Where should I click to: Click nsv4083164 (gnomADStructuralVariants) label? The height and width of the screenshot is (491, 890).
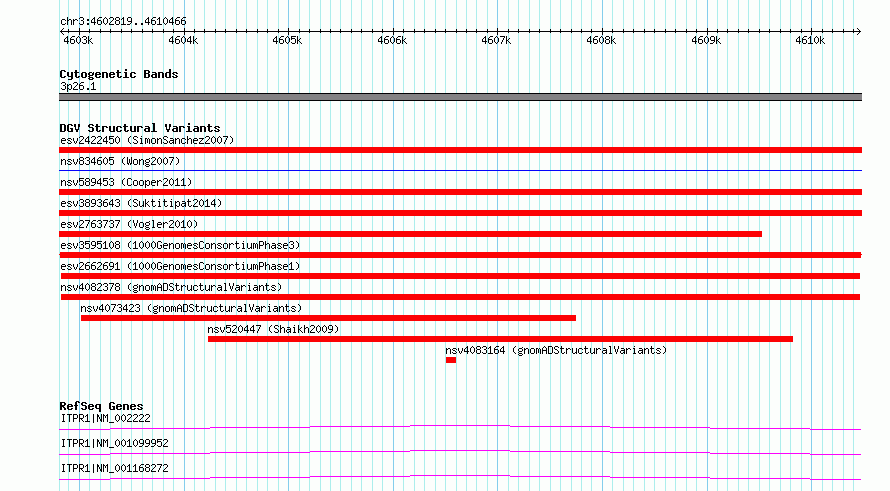(556, 350)
